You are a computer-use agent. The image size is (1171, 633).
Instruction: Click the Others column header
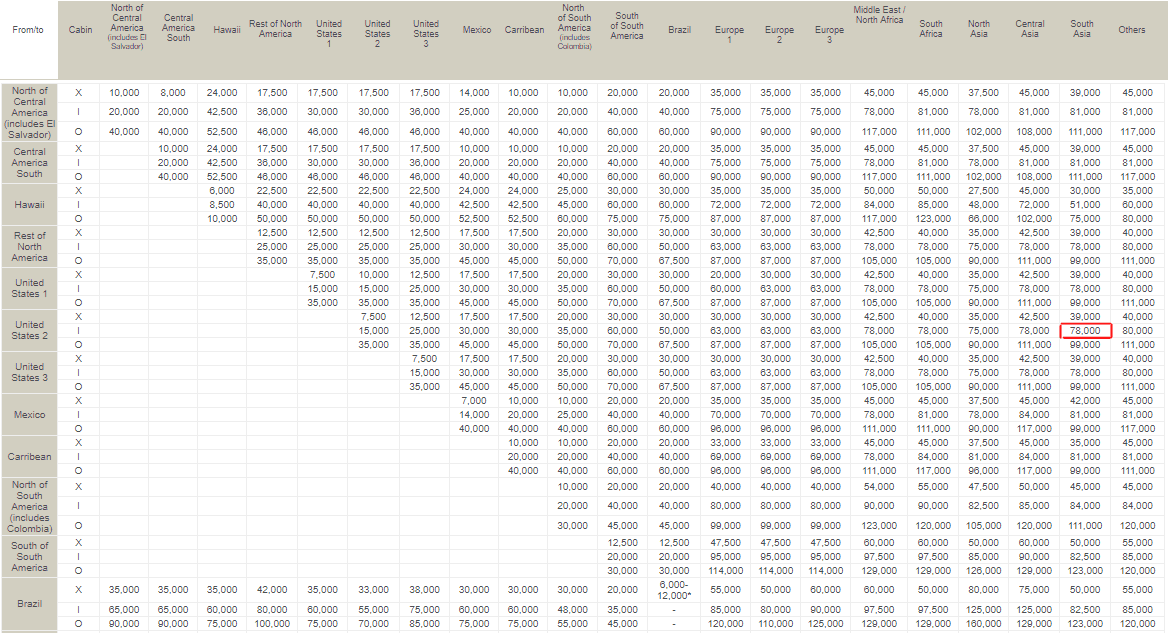point(1132,30)
